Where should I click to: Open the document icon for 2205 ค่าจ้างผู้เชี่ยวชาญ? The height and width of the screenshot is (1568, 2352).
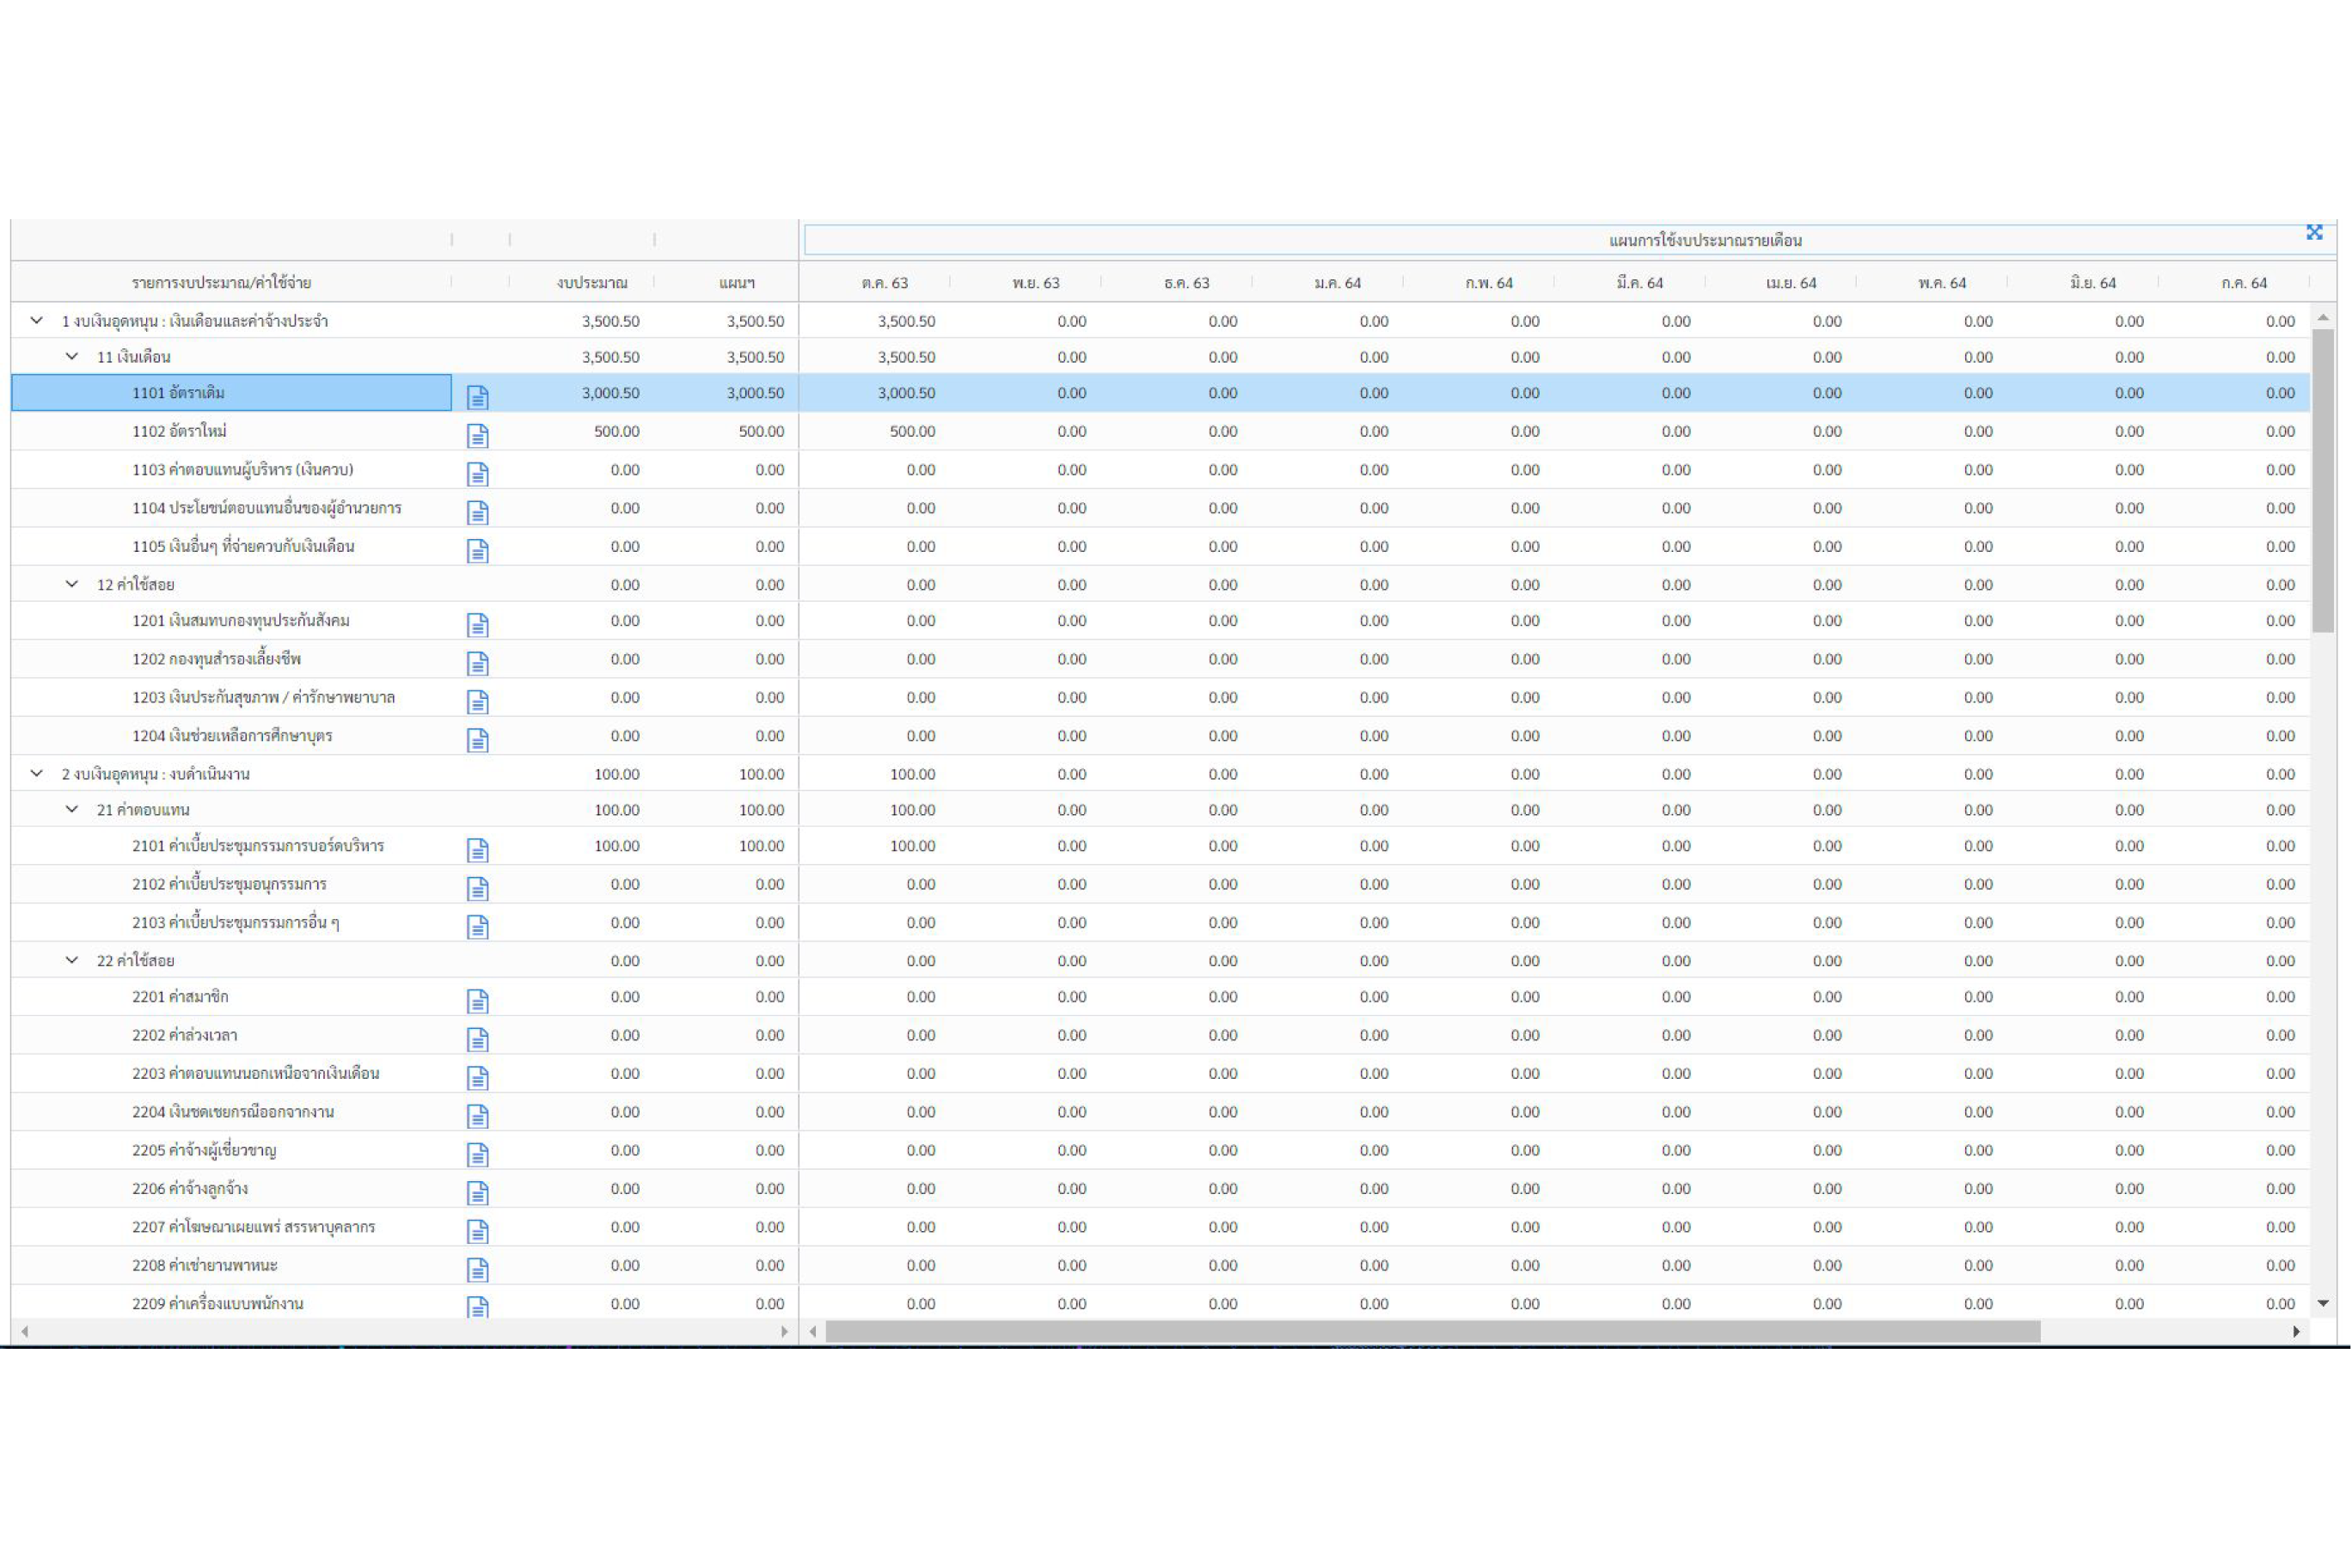coord(478,1154)
